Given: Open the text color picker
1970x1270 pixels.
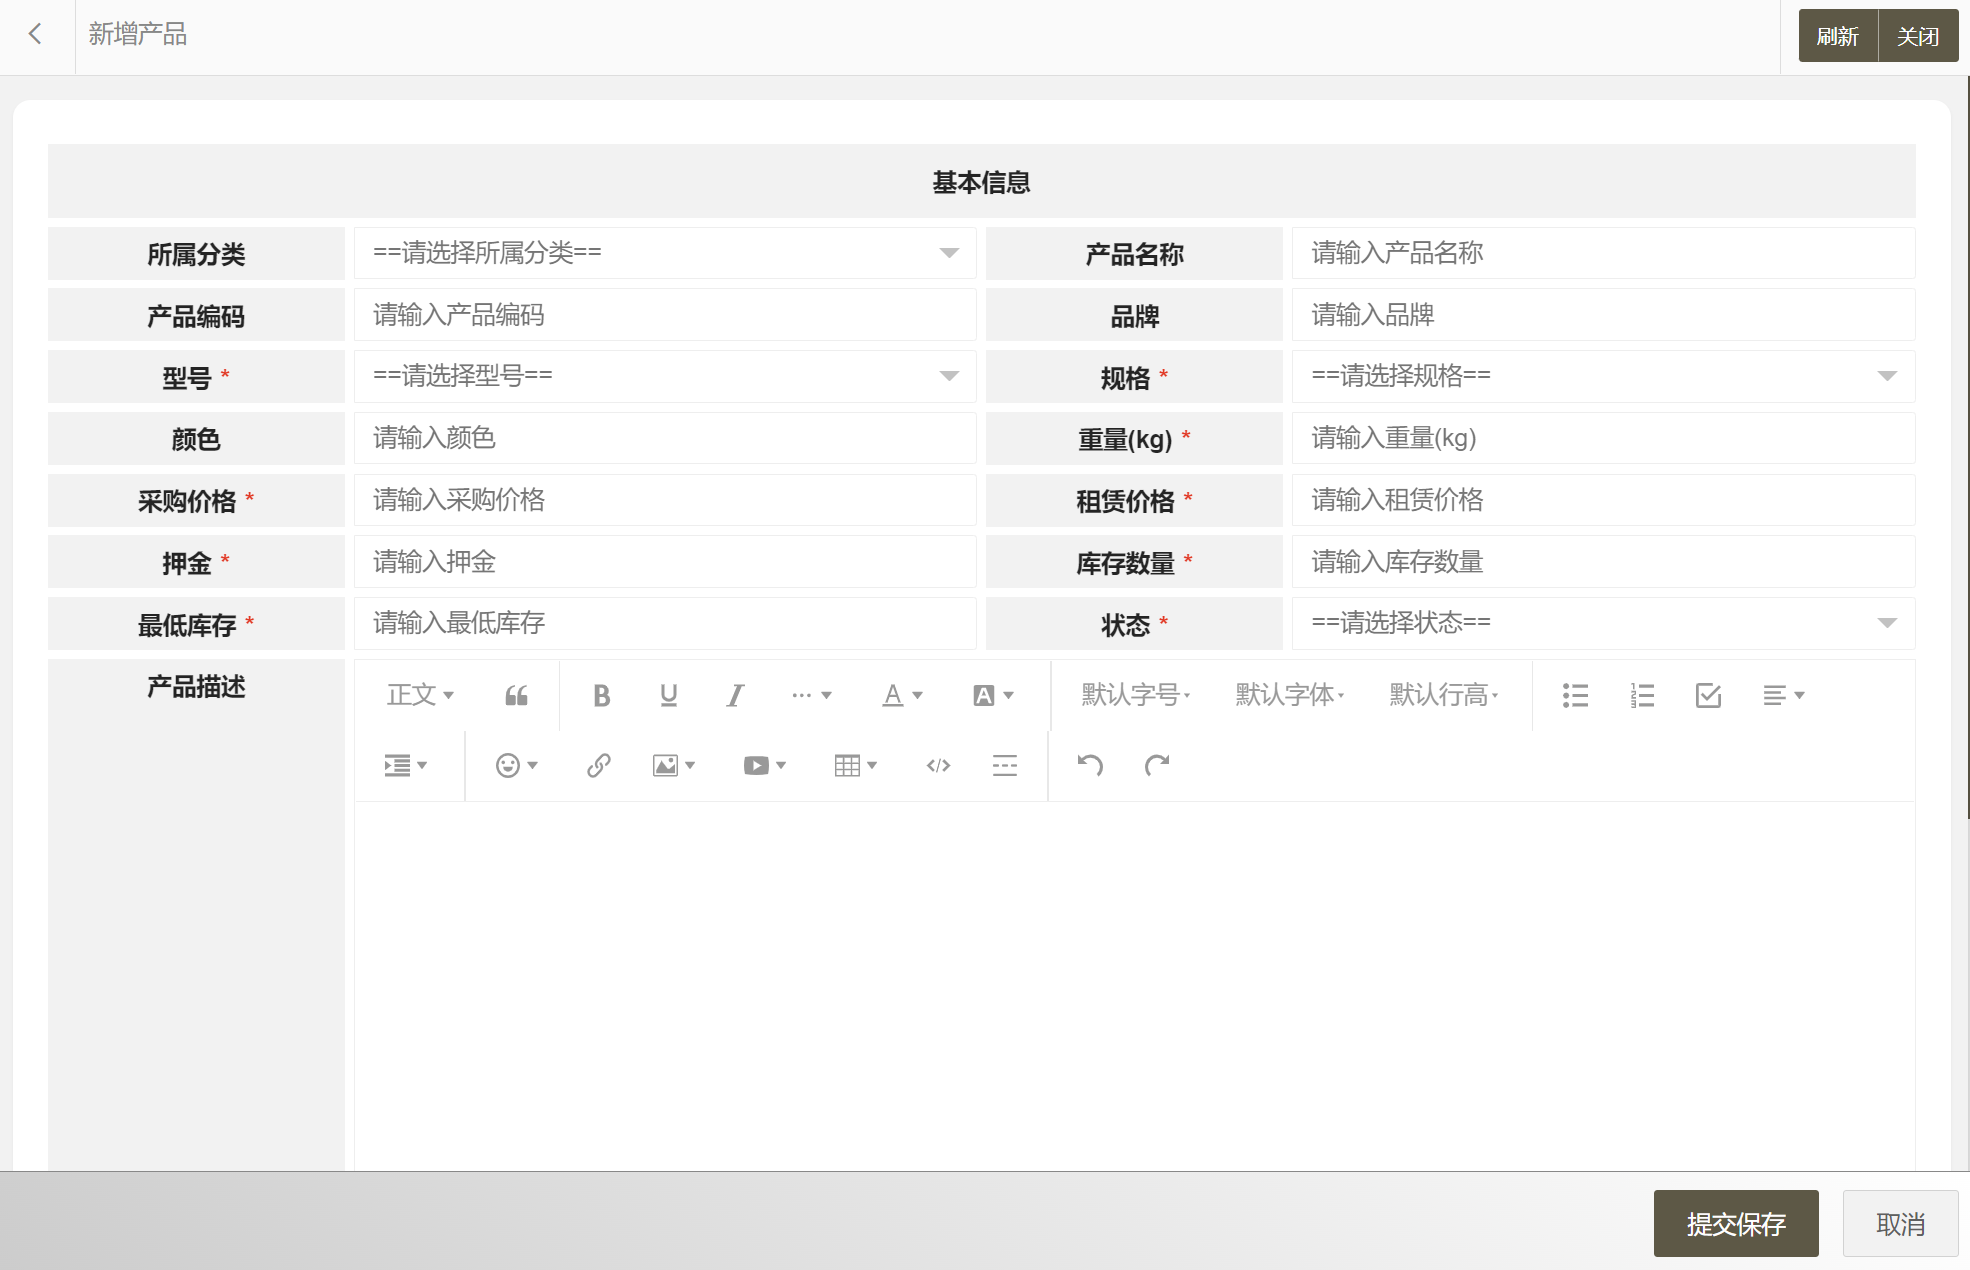Looking at the screenshot, I should point(901,695).
